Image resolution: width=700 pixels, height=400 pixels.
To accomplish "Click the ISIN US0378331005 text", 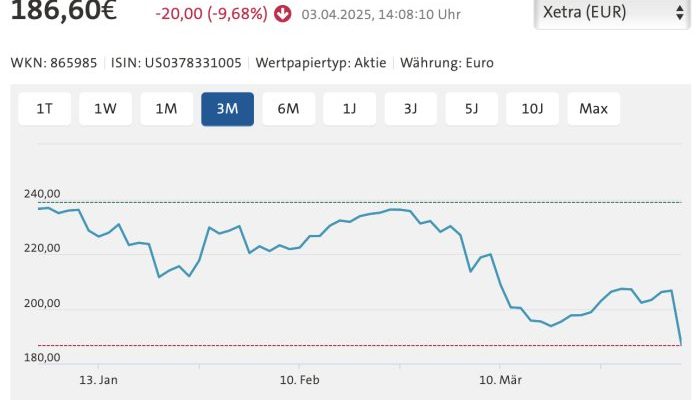I will click(x=187, y=62).
